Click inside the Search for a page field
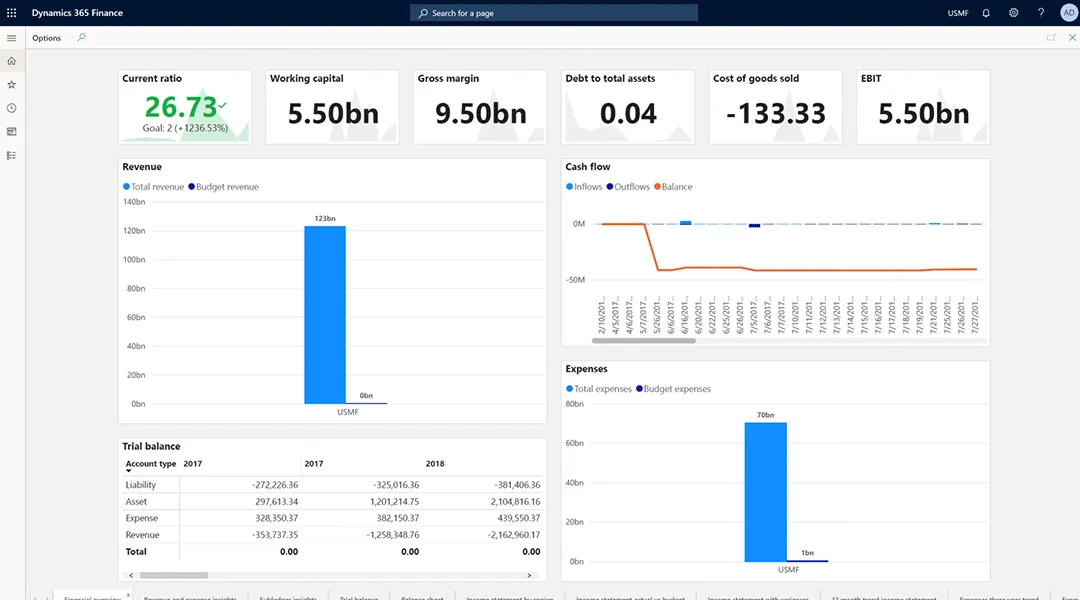 (553, 13)
